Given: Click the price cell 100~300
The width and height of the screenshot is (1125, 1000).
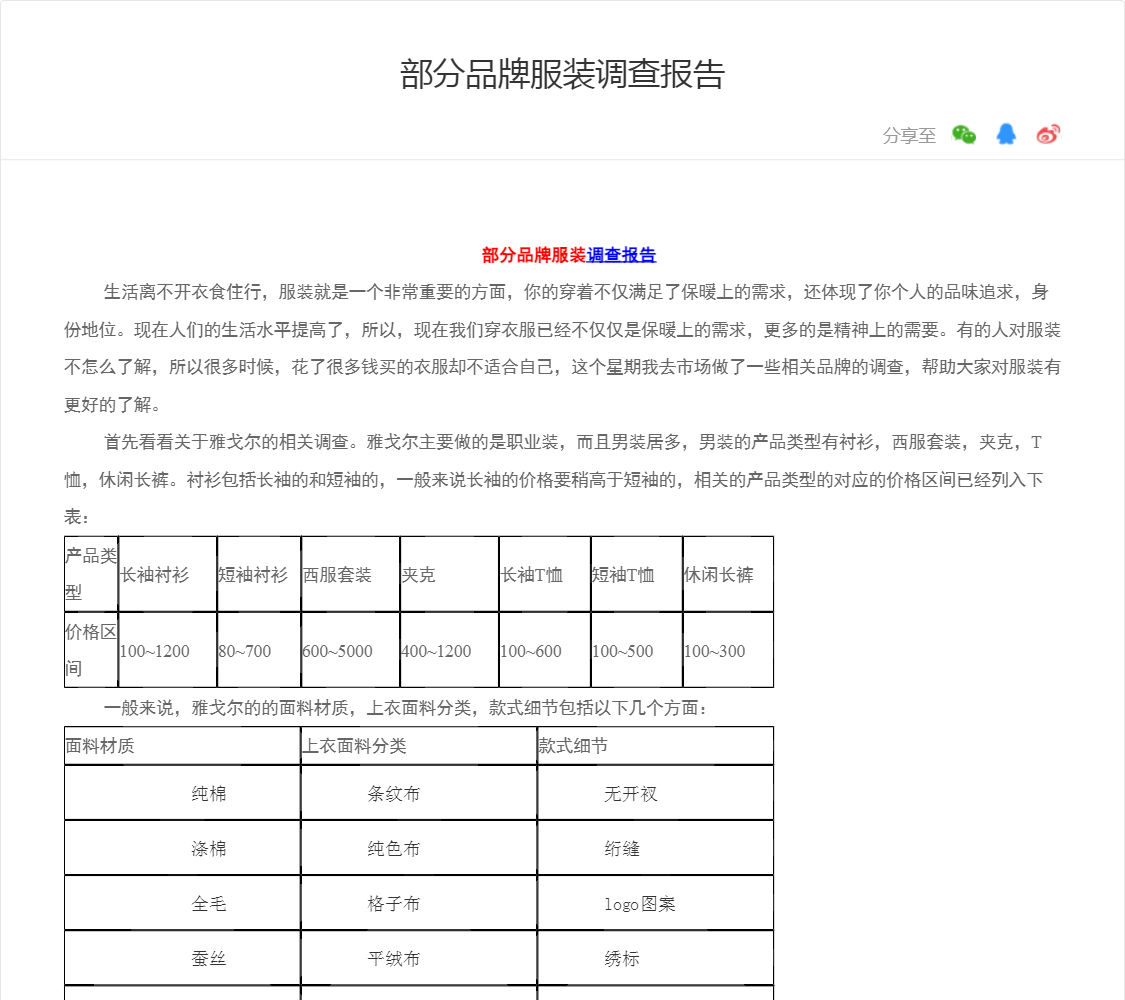Looking at the screenshot, I should tap(728, 650).
